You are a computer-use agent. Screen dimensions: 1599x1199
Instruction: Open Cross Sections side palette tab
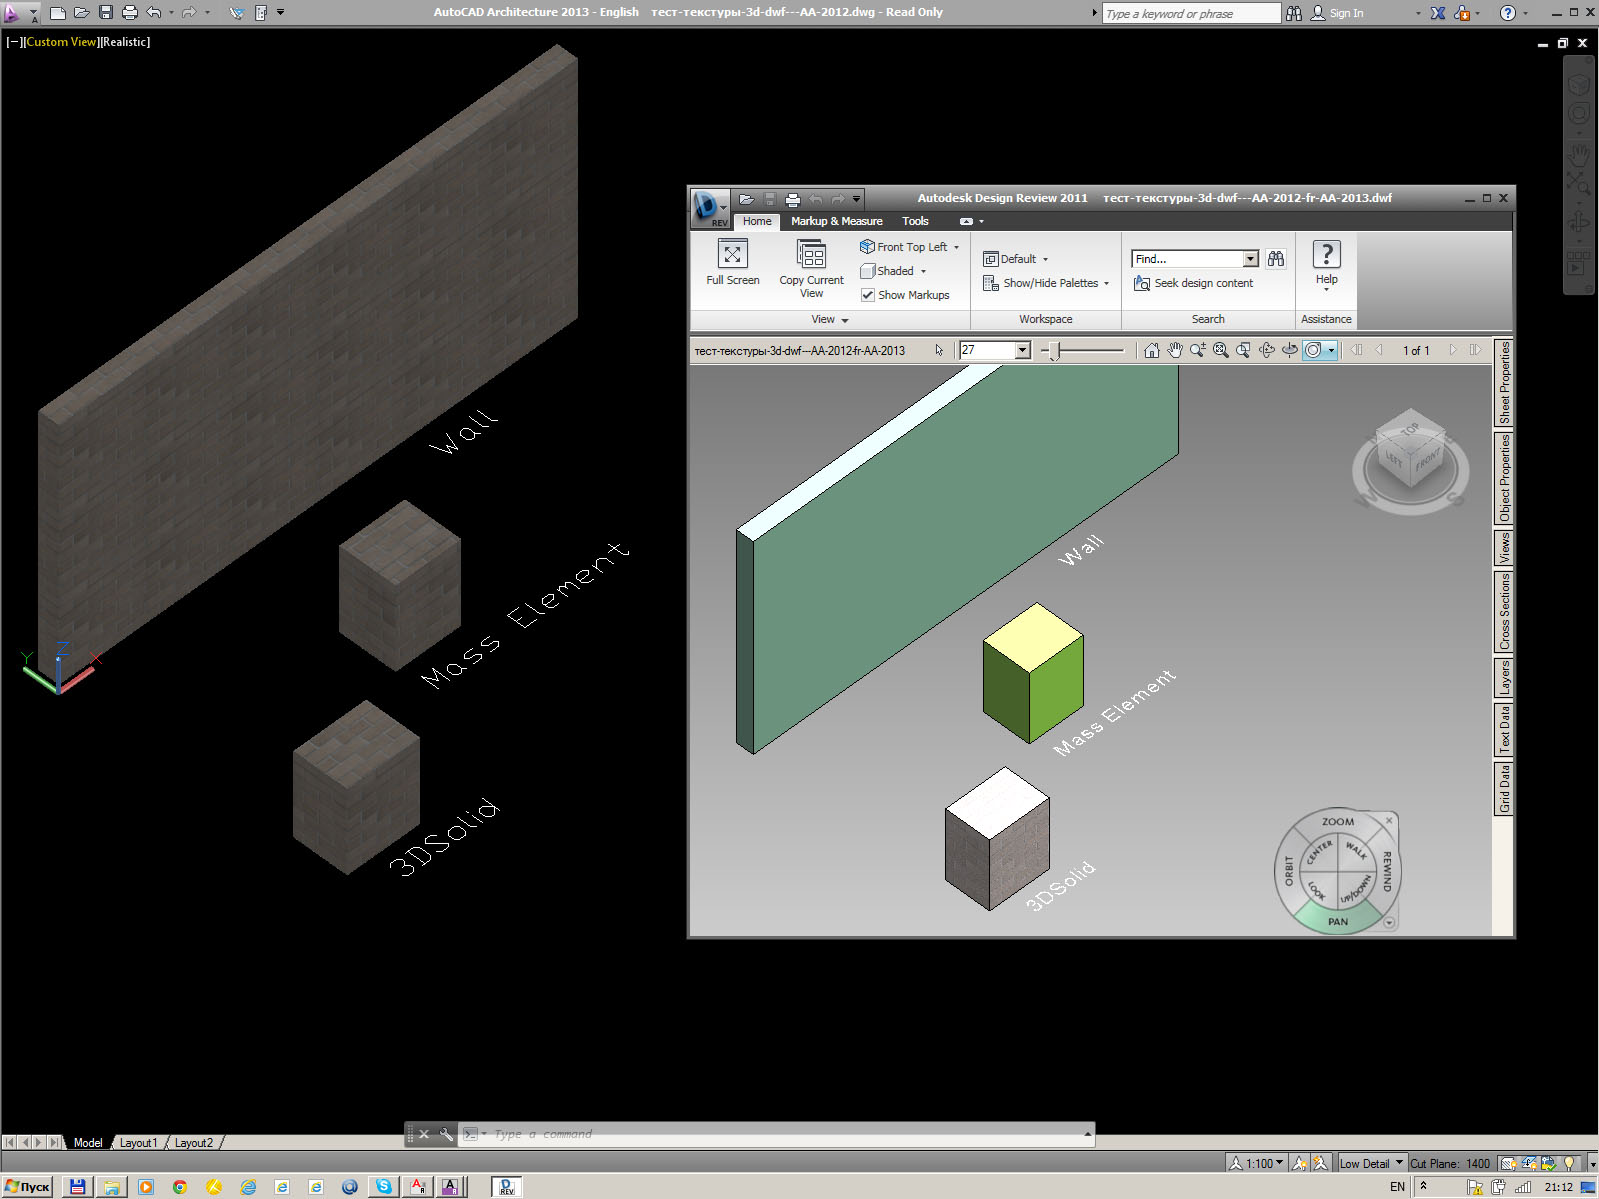point(1503,611)
